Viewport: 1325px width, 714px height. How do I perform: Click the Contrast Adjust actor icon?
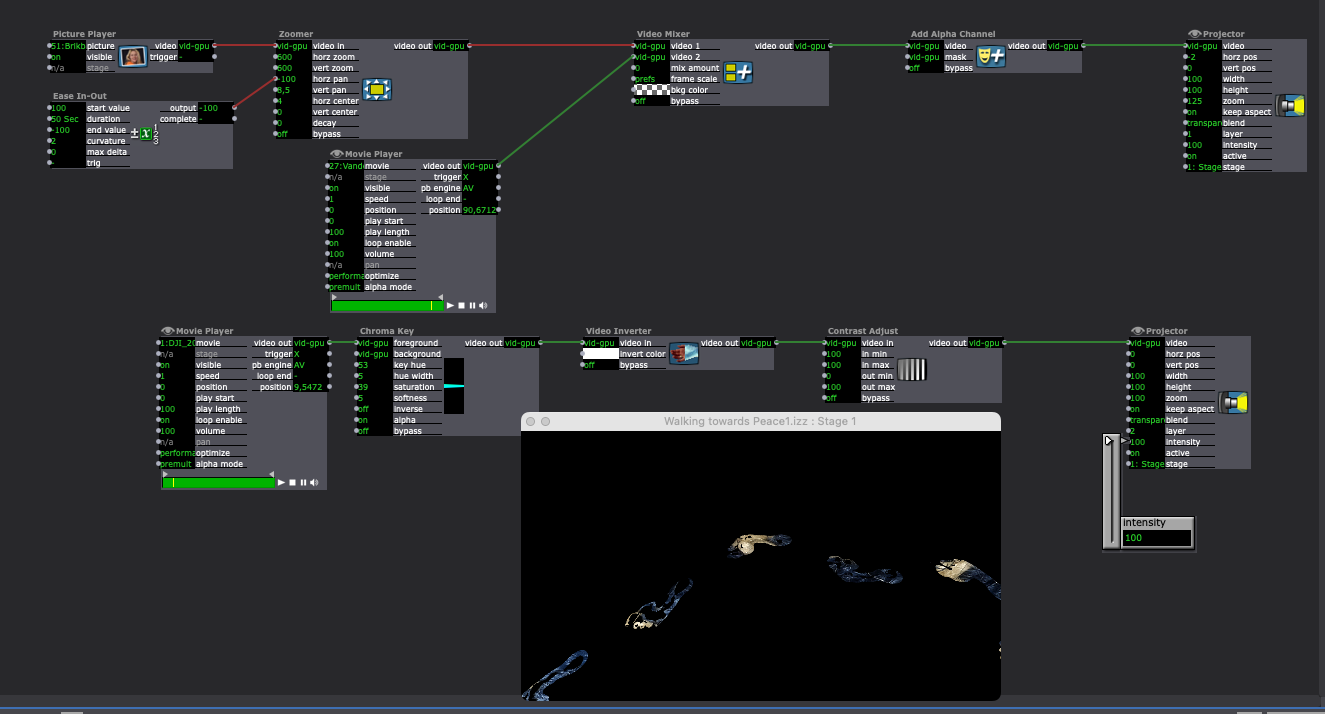pos(912,370)
